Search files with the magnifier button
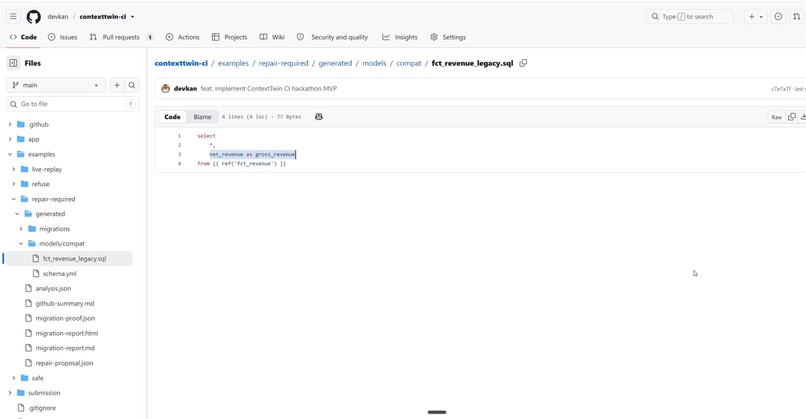Screen dimensions: 806x419 (x=132, y=85)
